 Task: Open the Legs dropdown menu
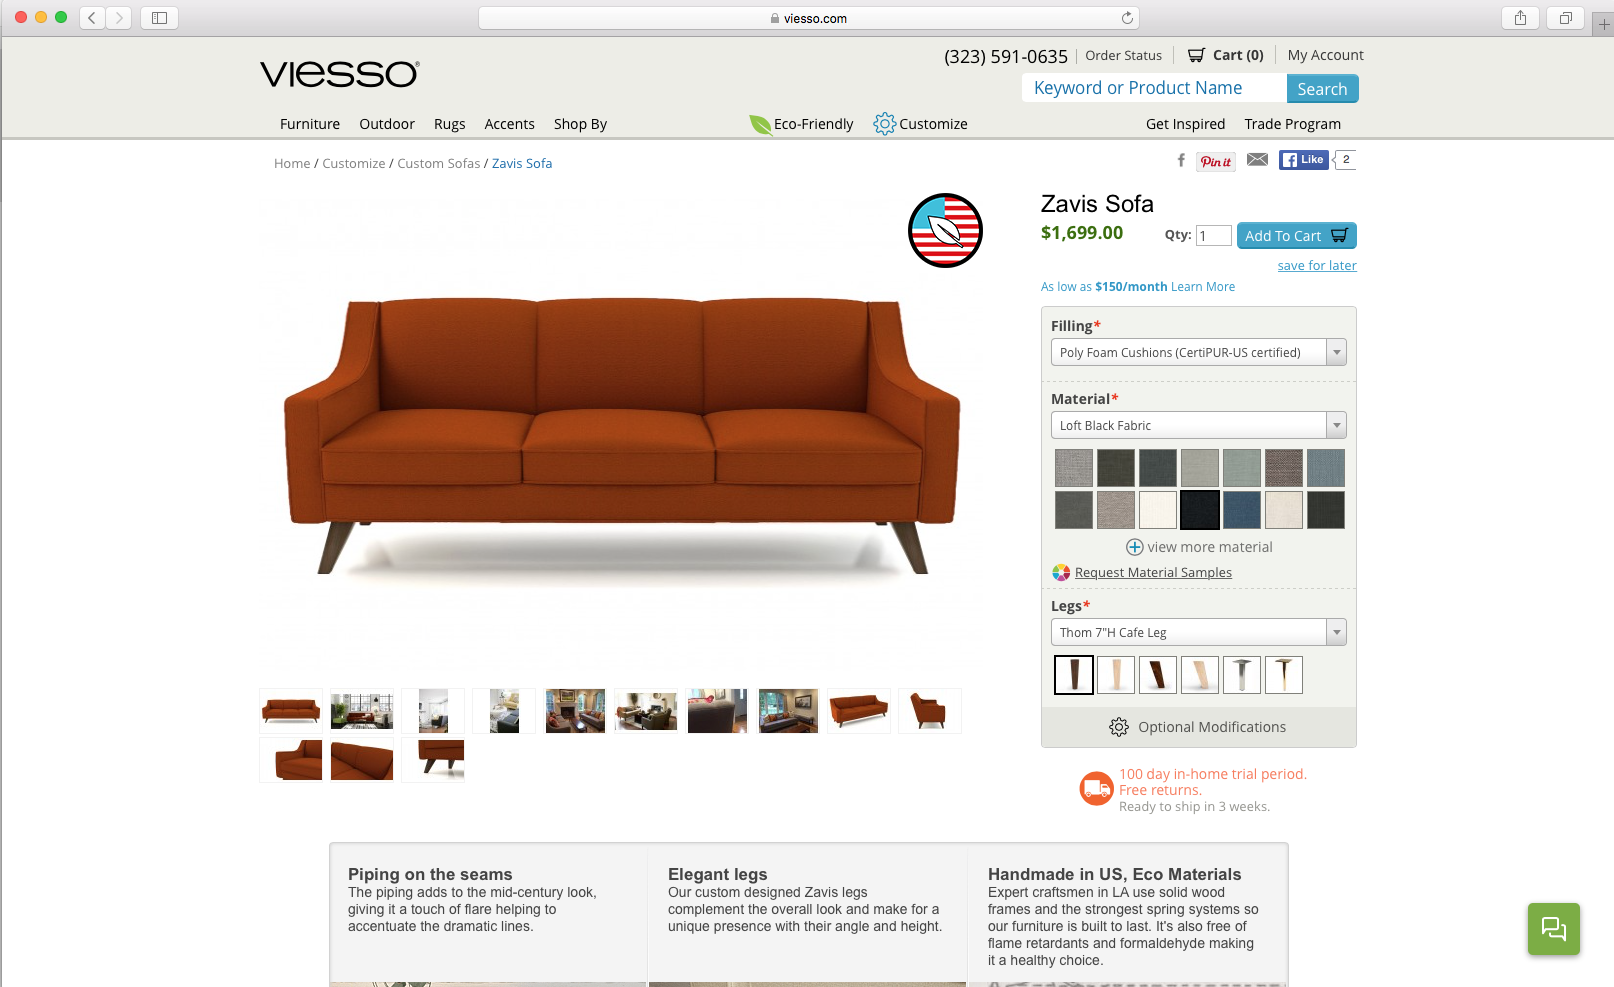click(x=1198, y=632)
